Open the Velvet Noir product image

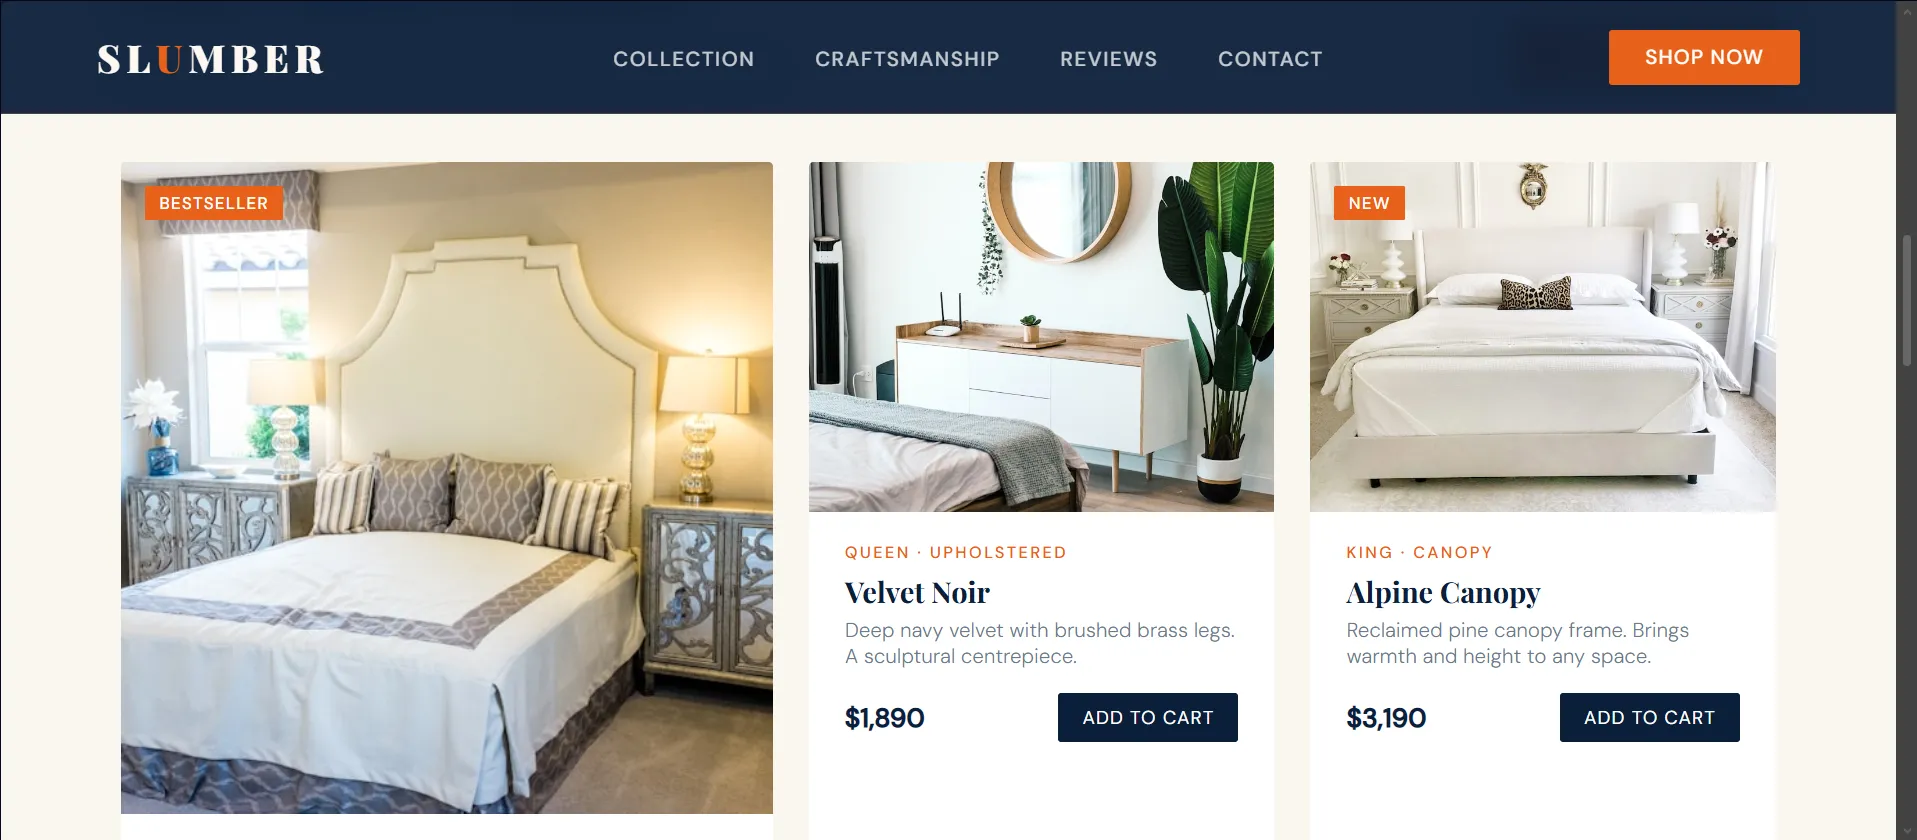pos(1041,337)
